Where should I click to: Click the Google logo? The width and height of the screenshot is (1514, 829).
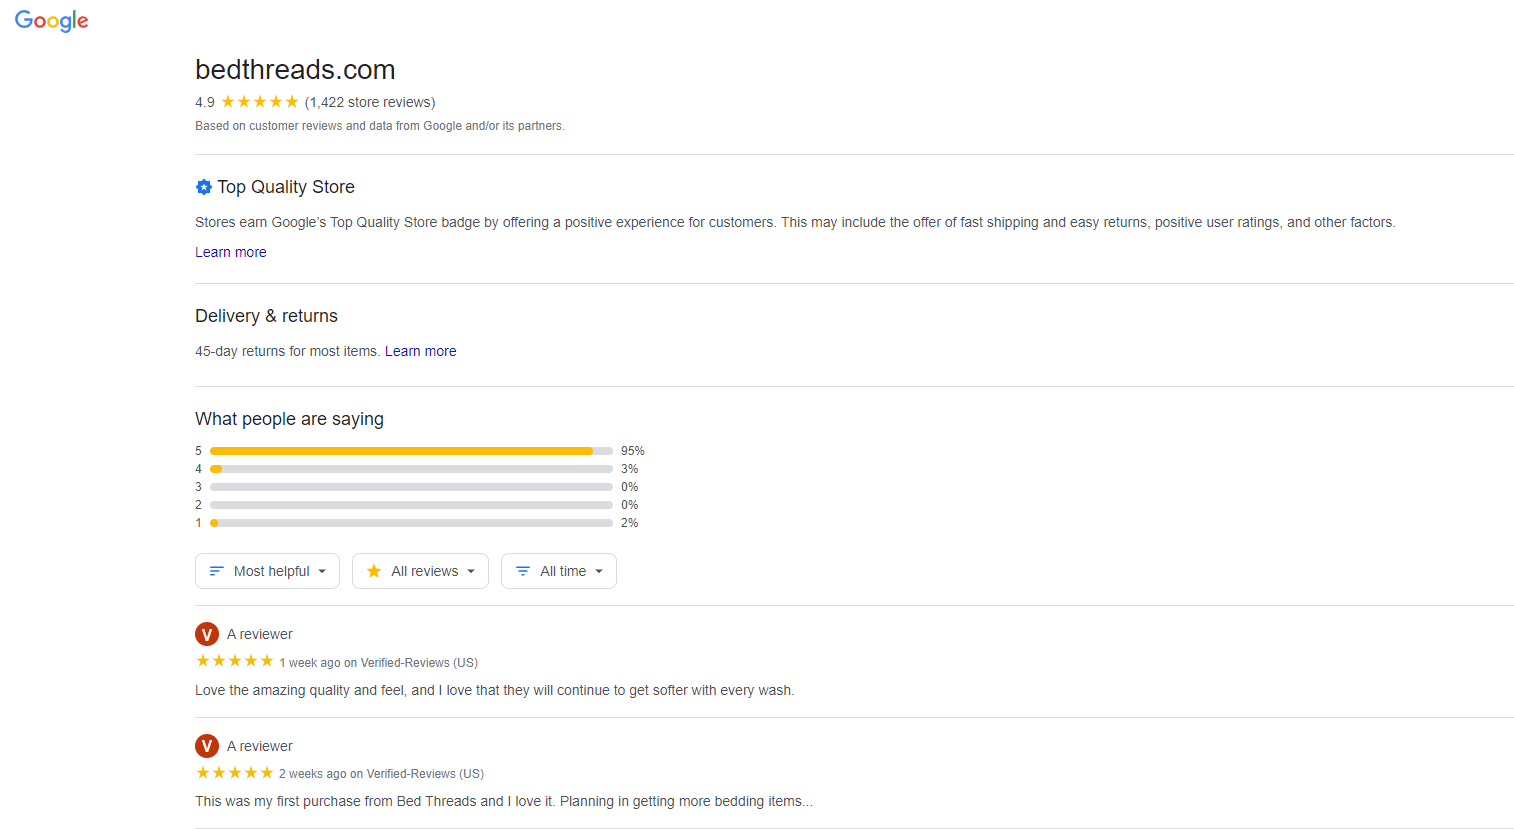pyautogui.click(x=52, y=21)
